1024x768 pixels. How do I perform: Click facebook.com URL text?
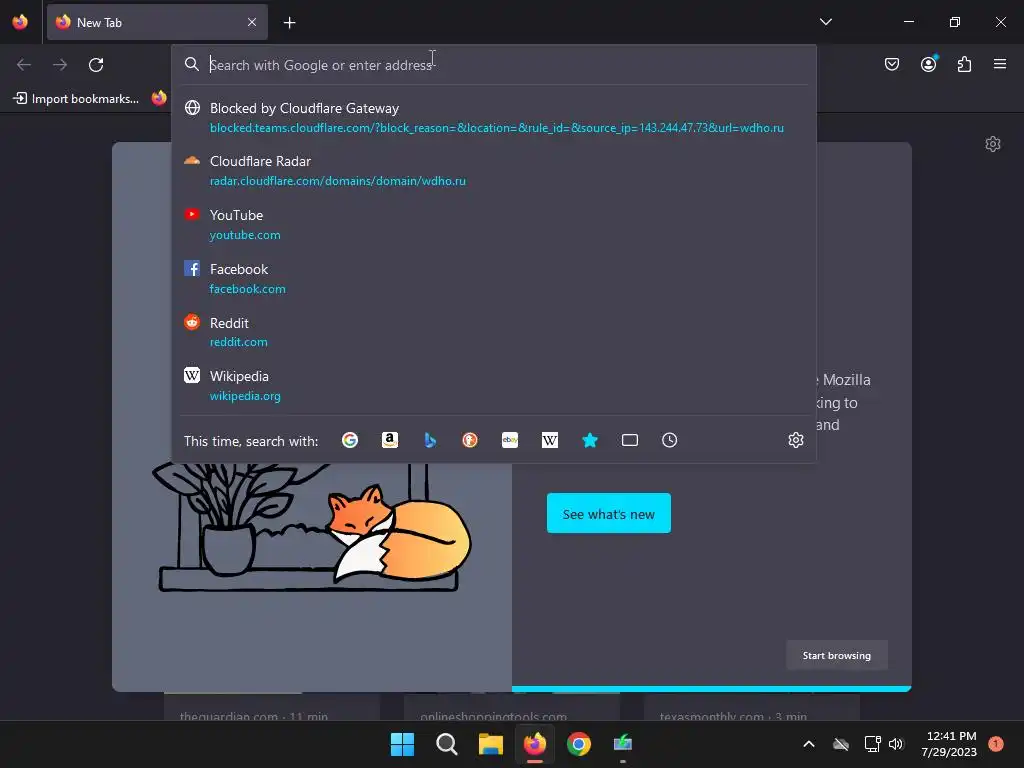248,289
